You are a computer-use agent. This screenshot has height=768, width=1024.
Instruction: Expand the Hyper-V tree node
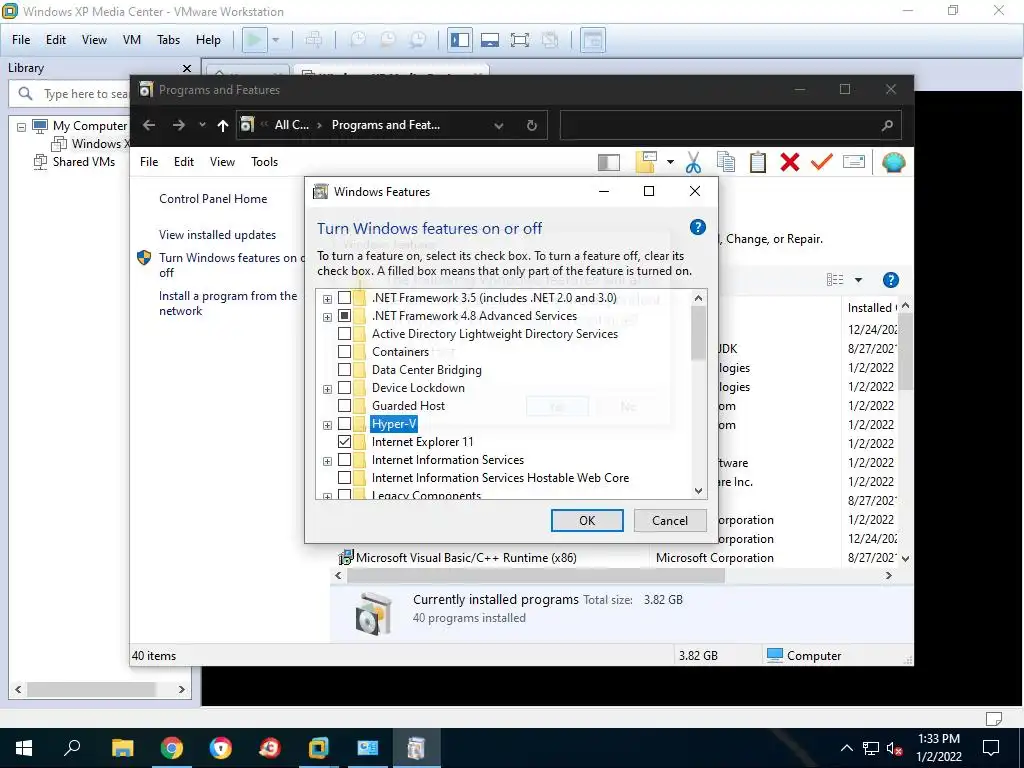pyautogui.click(x=327, y=425)
